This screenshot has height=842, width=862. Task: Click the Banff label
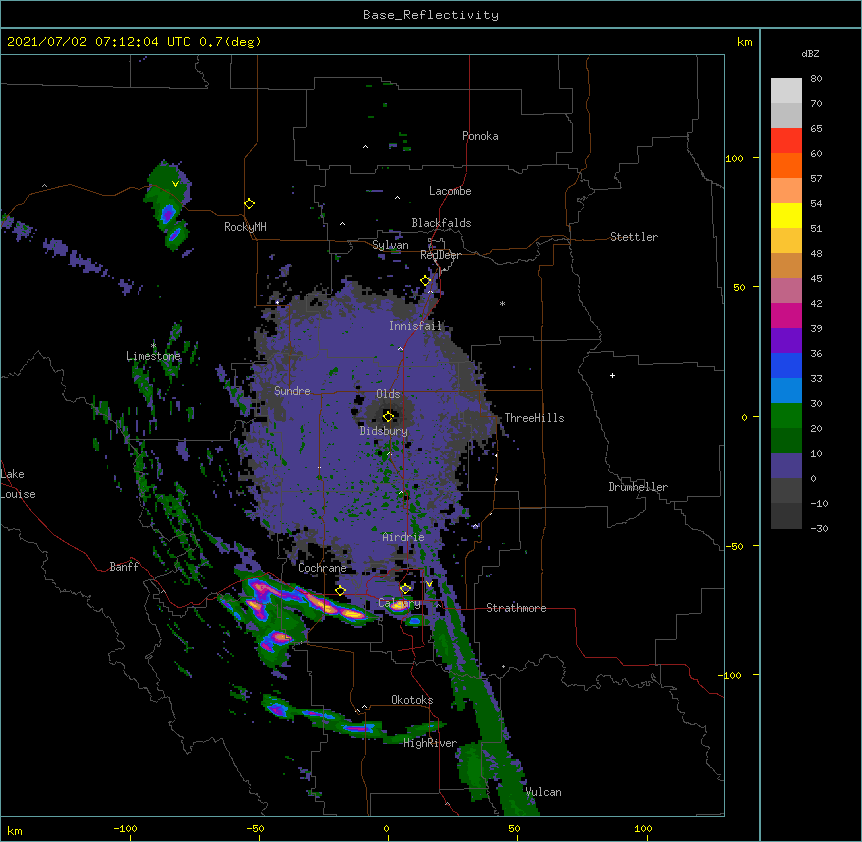pyautogui.click(x=124, y=567)
